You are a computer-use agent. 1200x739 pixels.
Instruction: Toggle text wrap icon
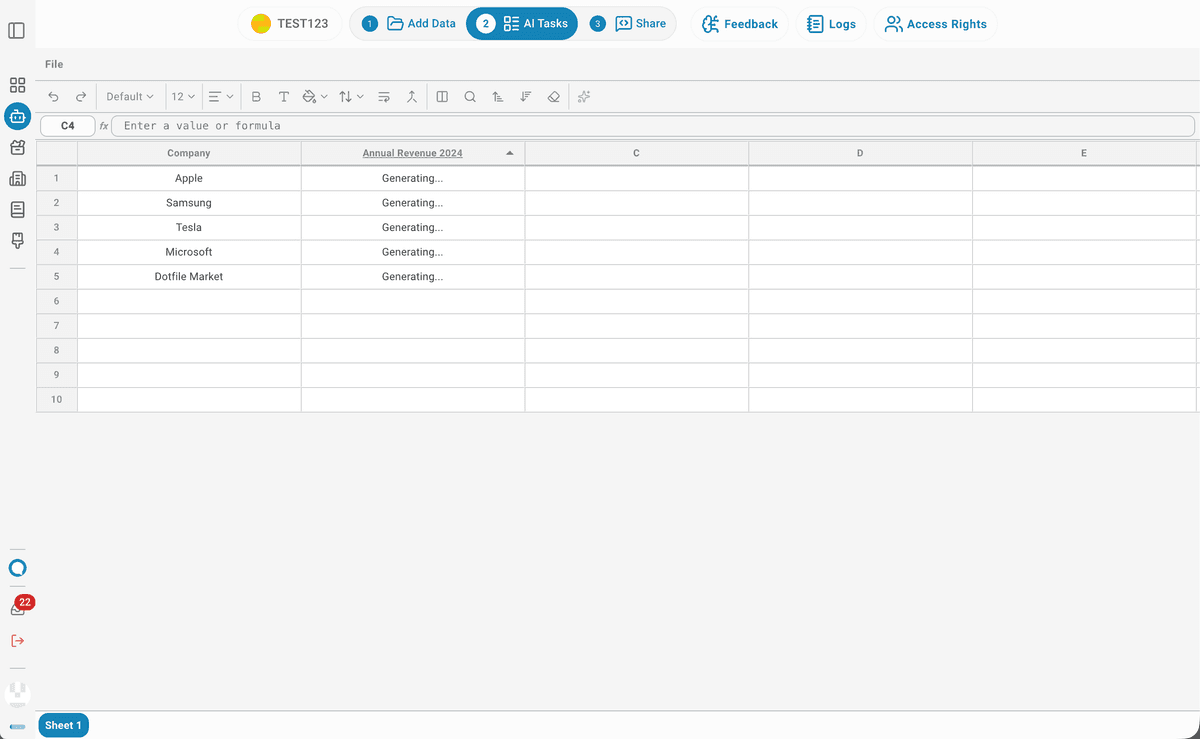(x=384, y=97)
